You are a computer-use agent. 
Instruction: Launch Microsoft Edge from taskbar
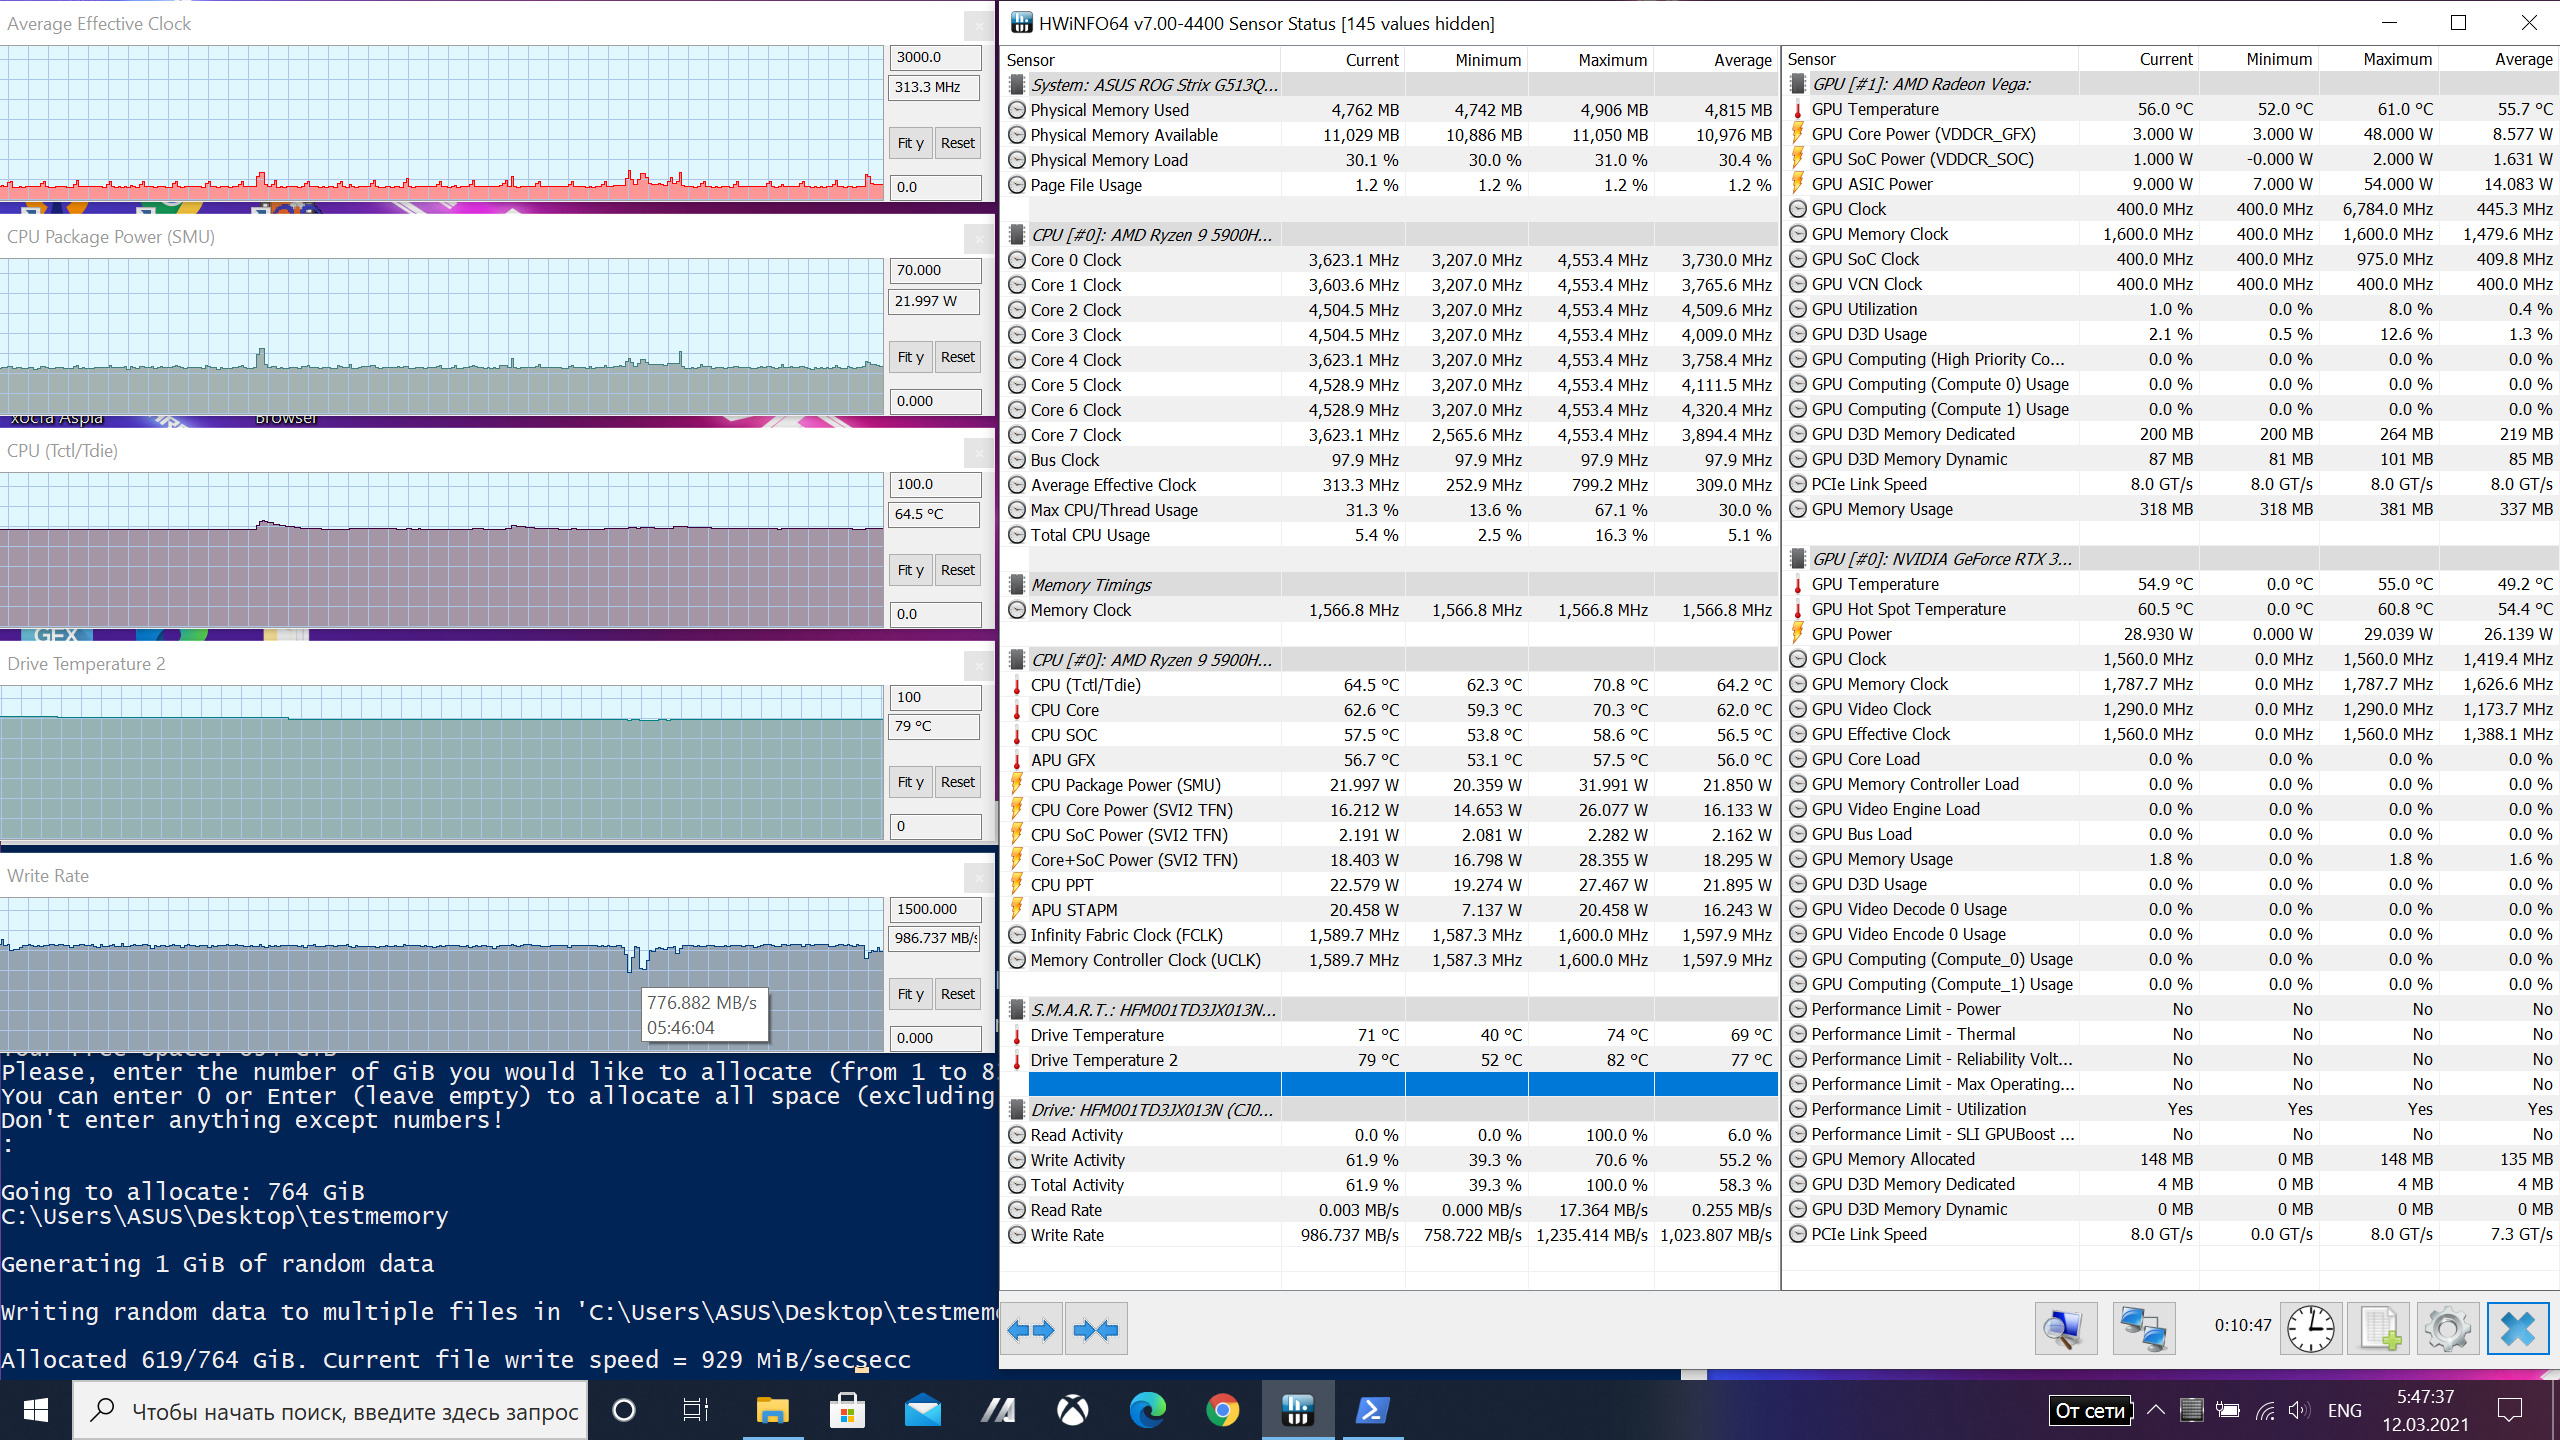click(x=1147, y=1411)
